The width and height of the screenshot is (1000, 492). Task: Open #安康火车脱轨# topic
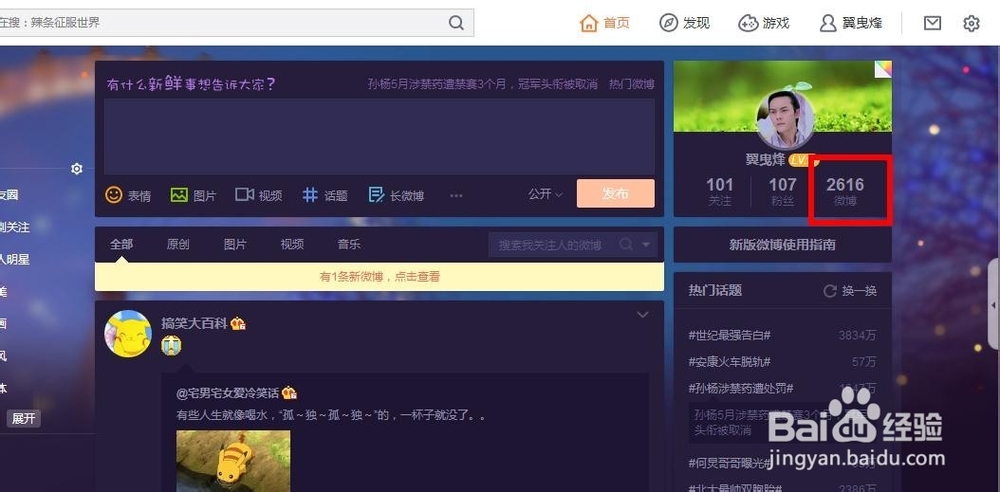pos(730,362)
